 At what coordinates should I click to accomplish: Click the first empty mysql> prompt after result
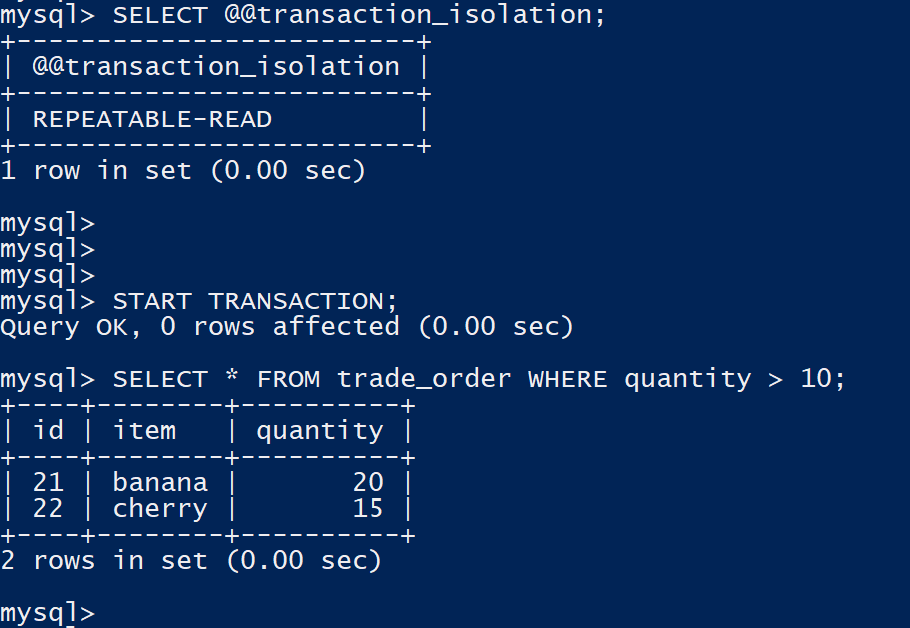(x=48, y=223)
